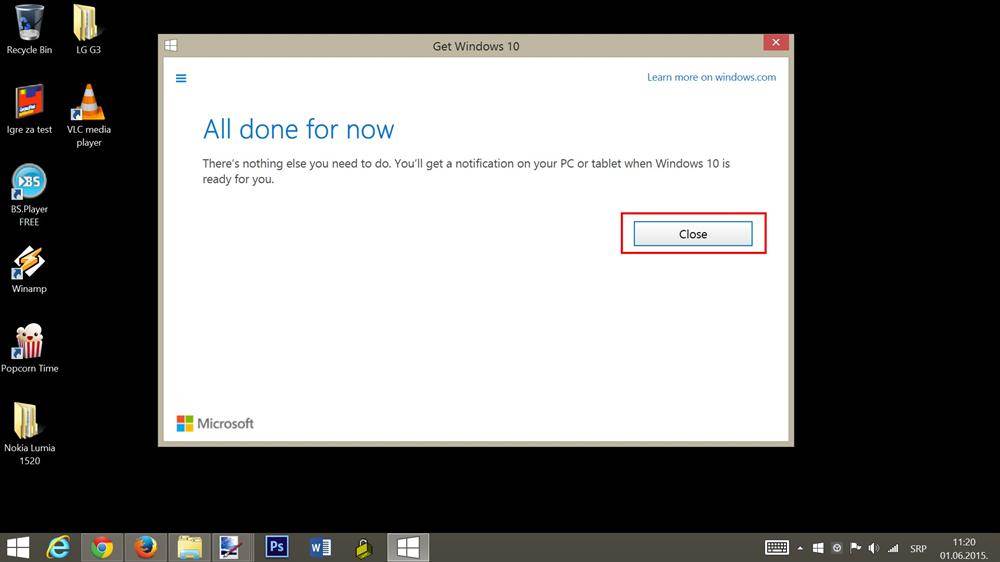Click the Close button in the dialog

pyautogui.click(x=692, y=234)
